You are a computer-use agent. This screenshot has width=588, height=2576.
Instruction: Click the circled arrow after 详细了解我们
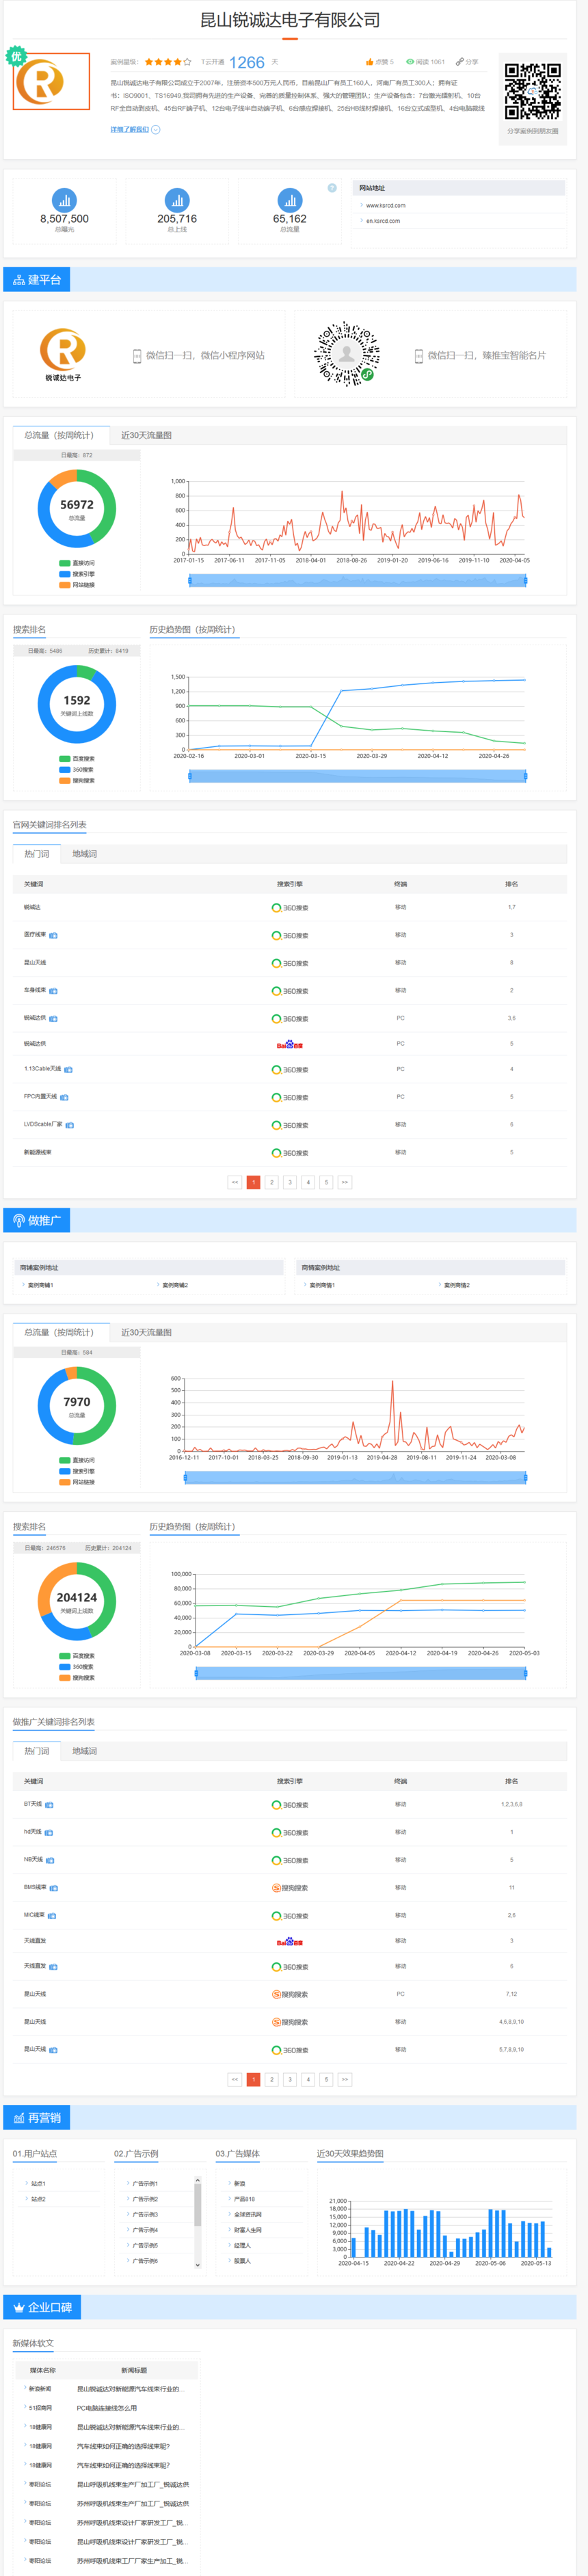point(155,130)
